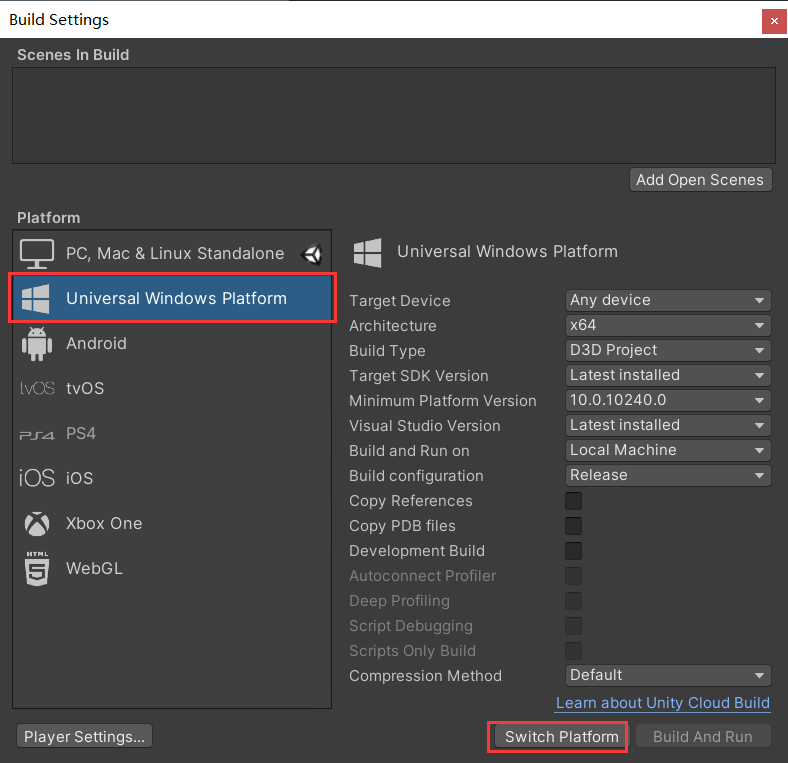
Task: Select the WebGL platform entry
Action: (94, 569)
